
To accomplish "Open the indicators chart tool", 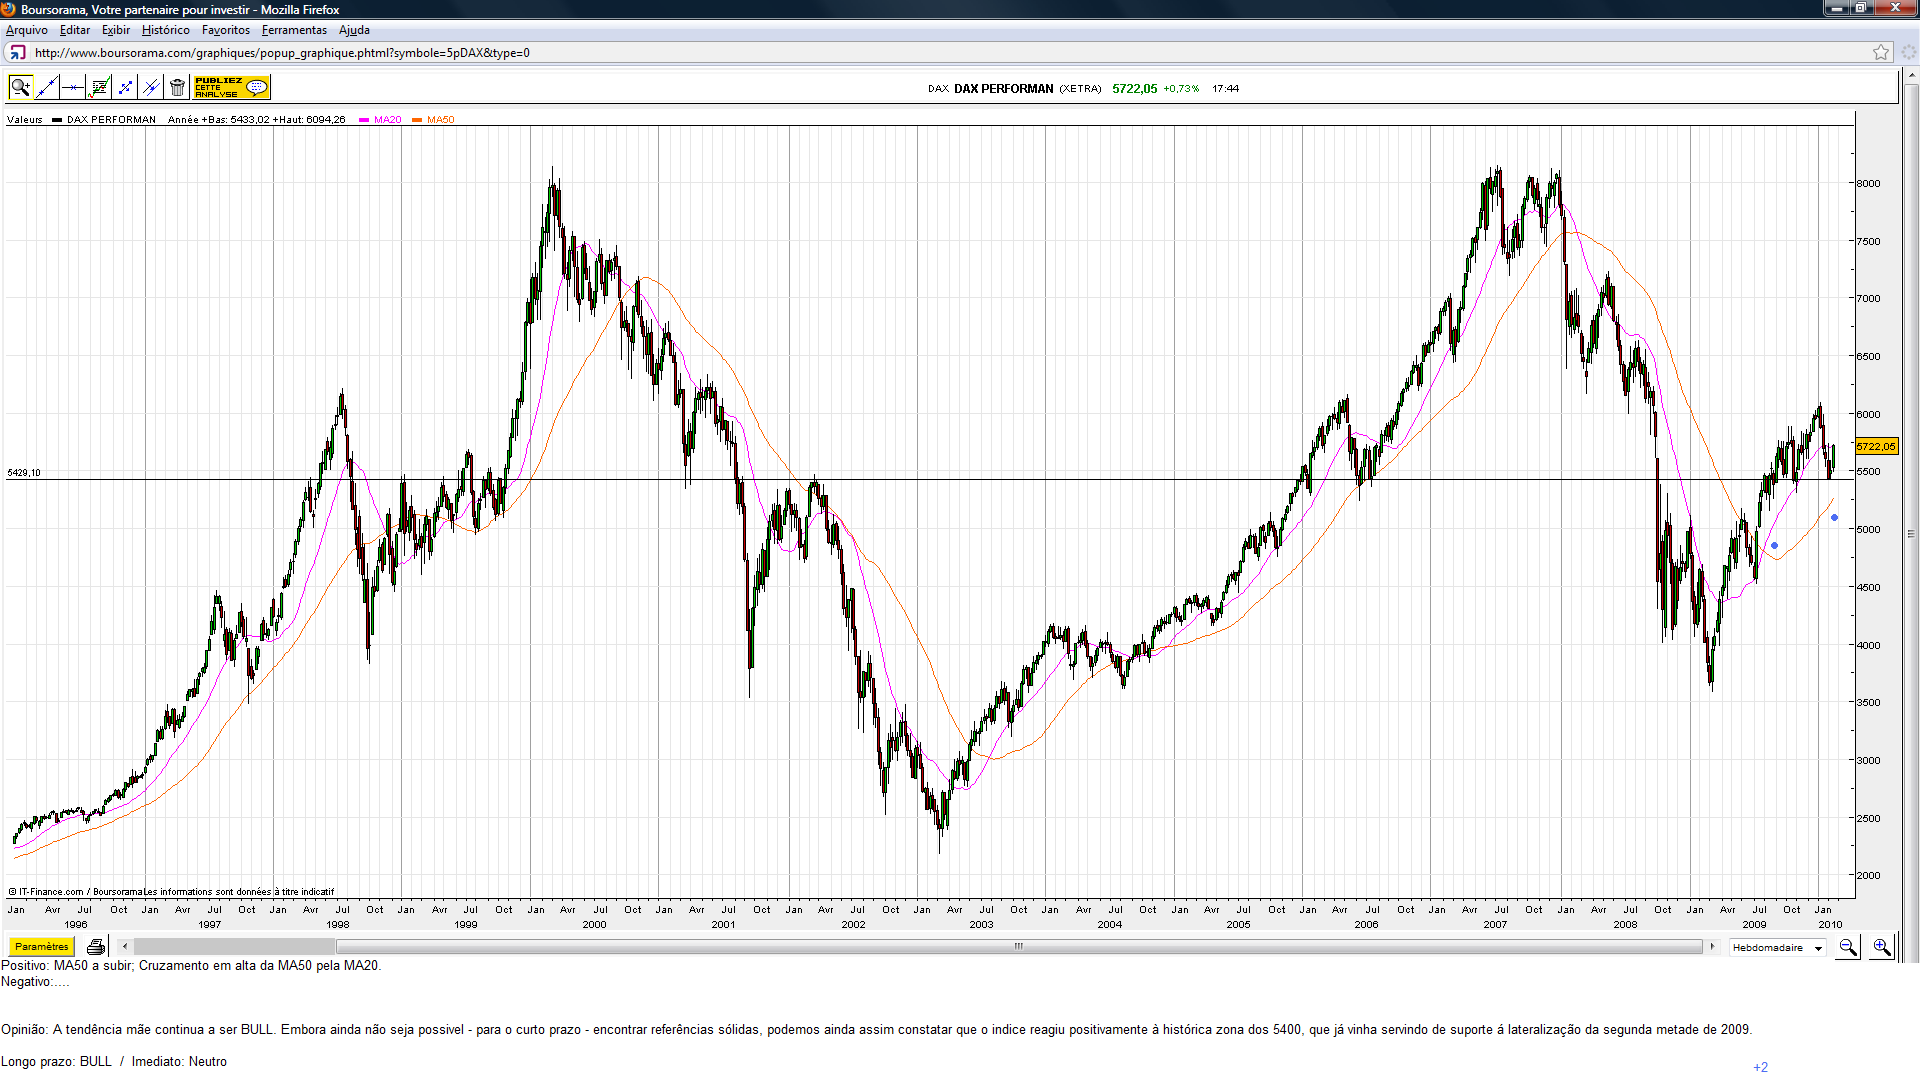I will 99,88.
